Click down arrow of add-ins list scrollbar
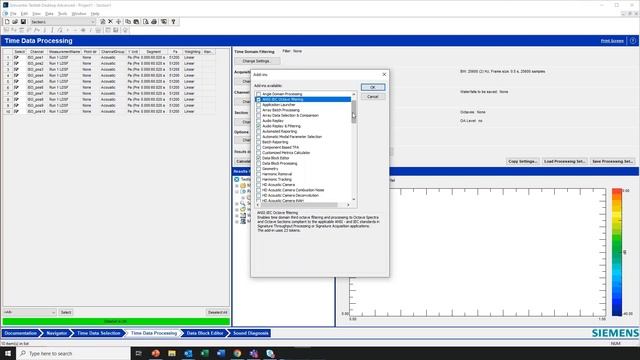The height and width of the screenshot is (360, 640). (x=354, y=199)
